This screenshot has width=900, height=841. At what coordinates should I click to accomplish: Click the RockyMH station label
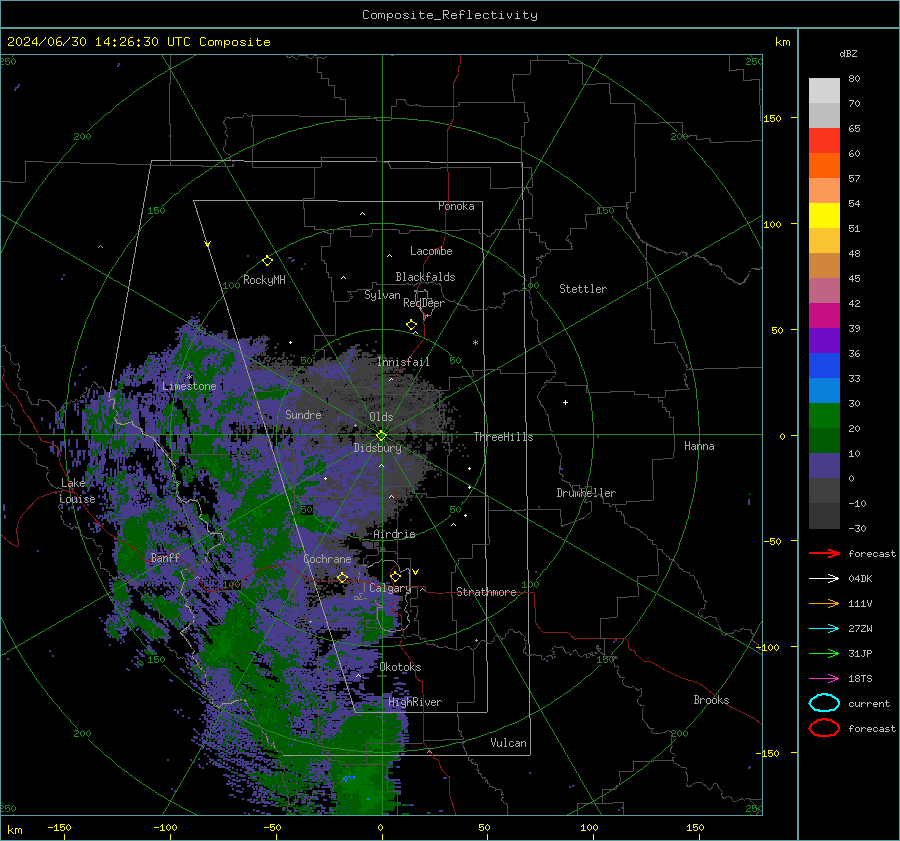coord(264,280)
